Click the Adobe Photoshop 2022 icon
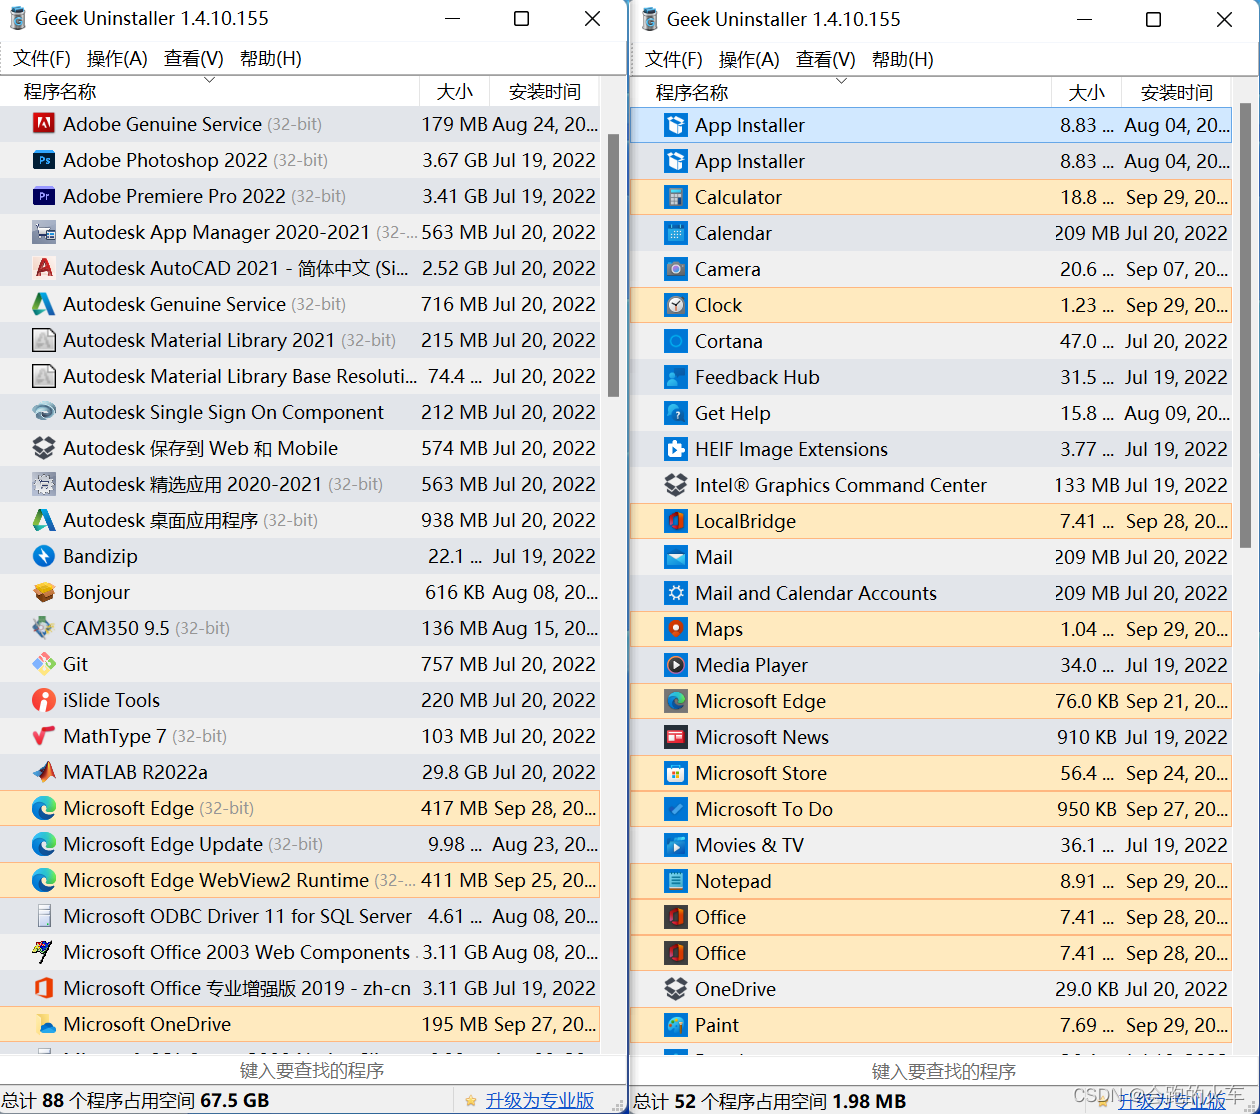Viewport: 1260px width, 1114px height. pos(44,160)
